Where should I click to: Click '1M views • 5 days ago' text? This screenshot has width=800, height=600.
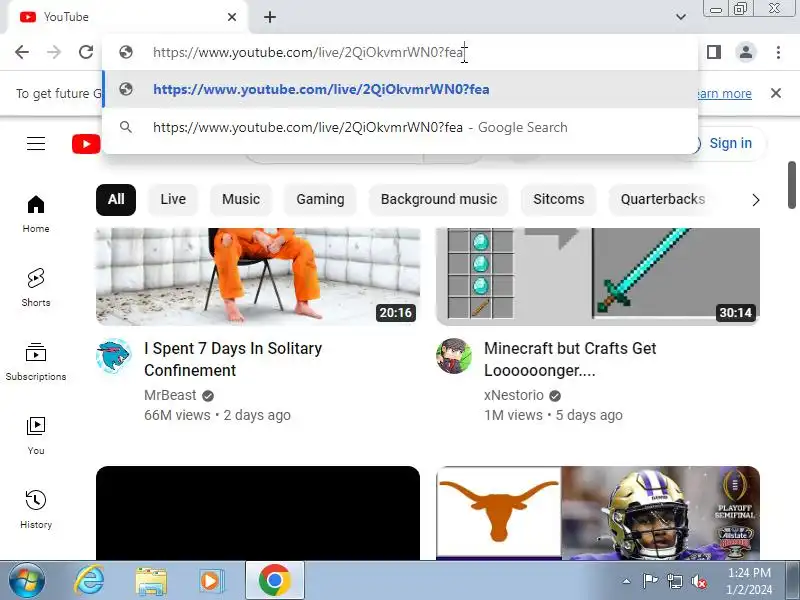pos(554,415)
